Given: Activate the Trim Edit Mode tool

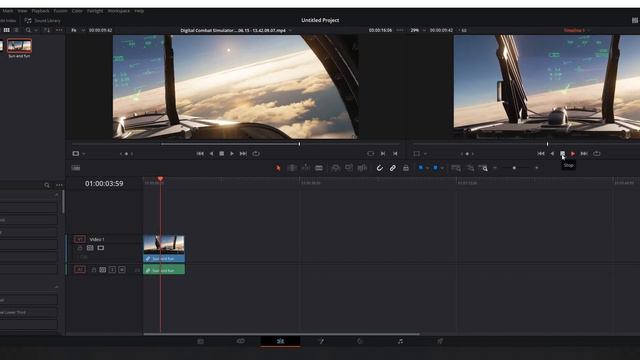Looking at the screenshot, I should 292,168.
